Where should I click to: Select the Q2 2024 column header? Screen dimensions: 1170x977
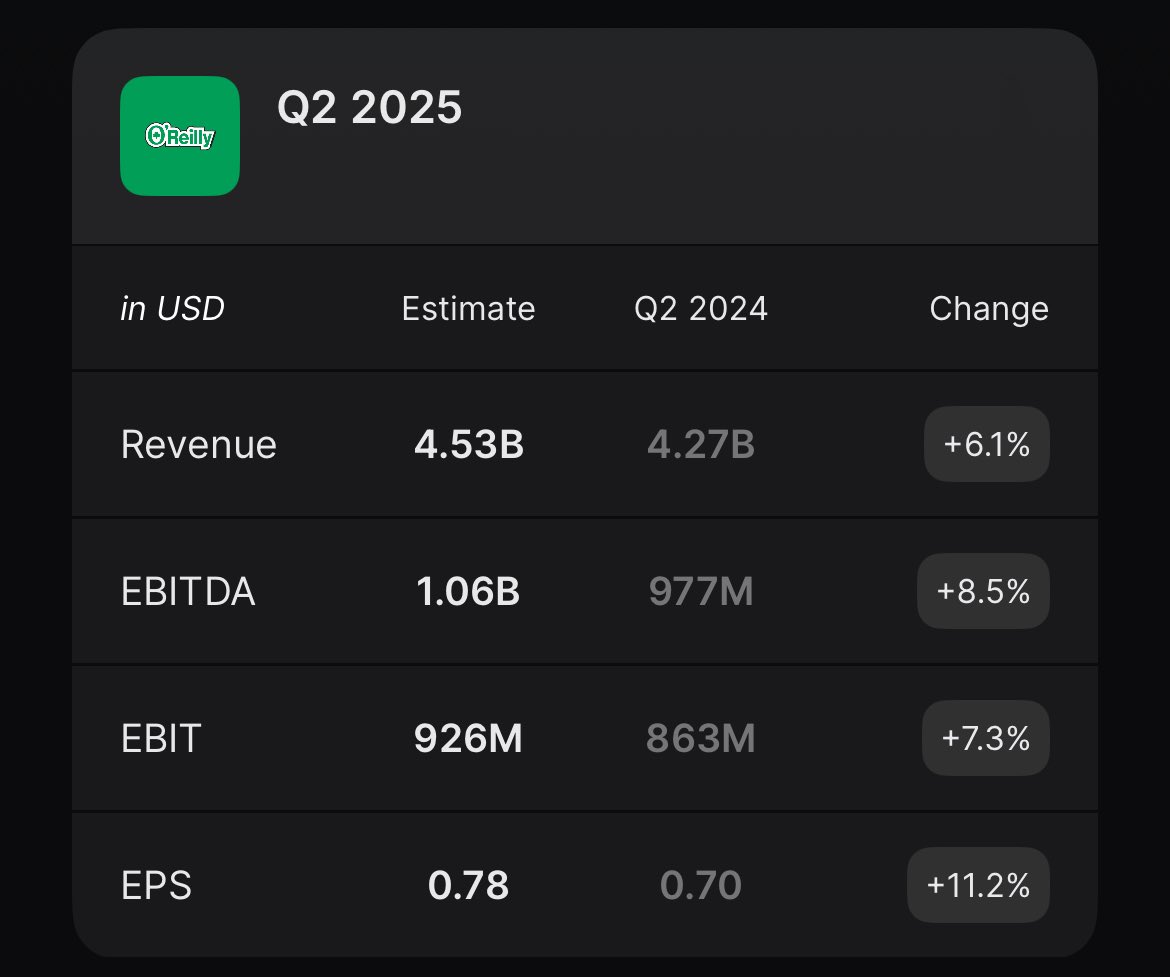pos(701,308)
